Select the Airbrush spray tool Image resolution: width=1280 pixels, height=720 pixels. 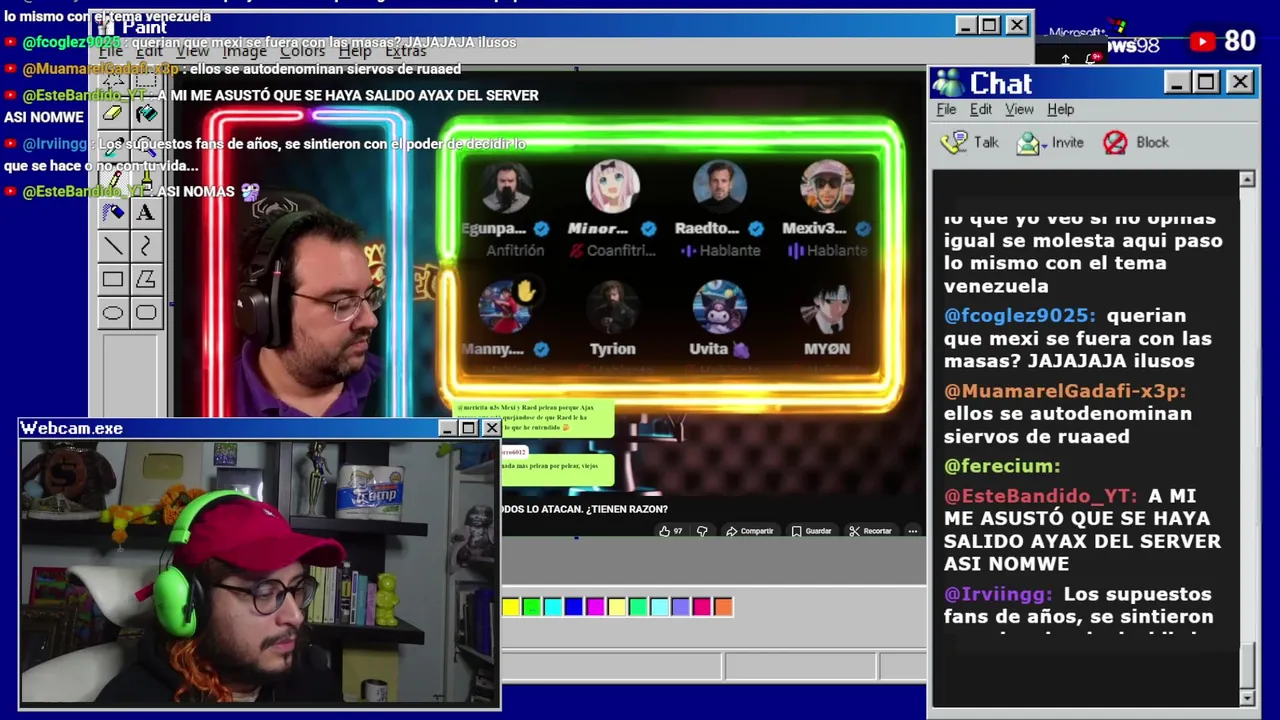tap(113, 213)
